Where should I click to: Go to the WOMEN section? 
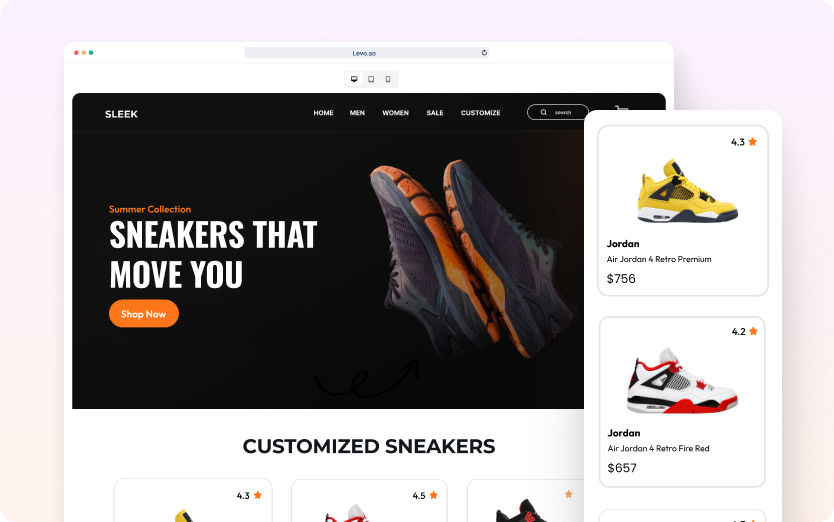click(x=396, y=113)
